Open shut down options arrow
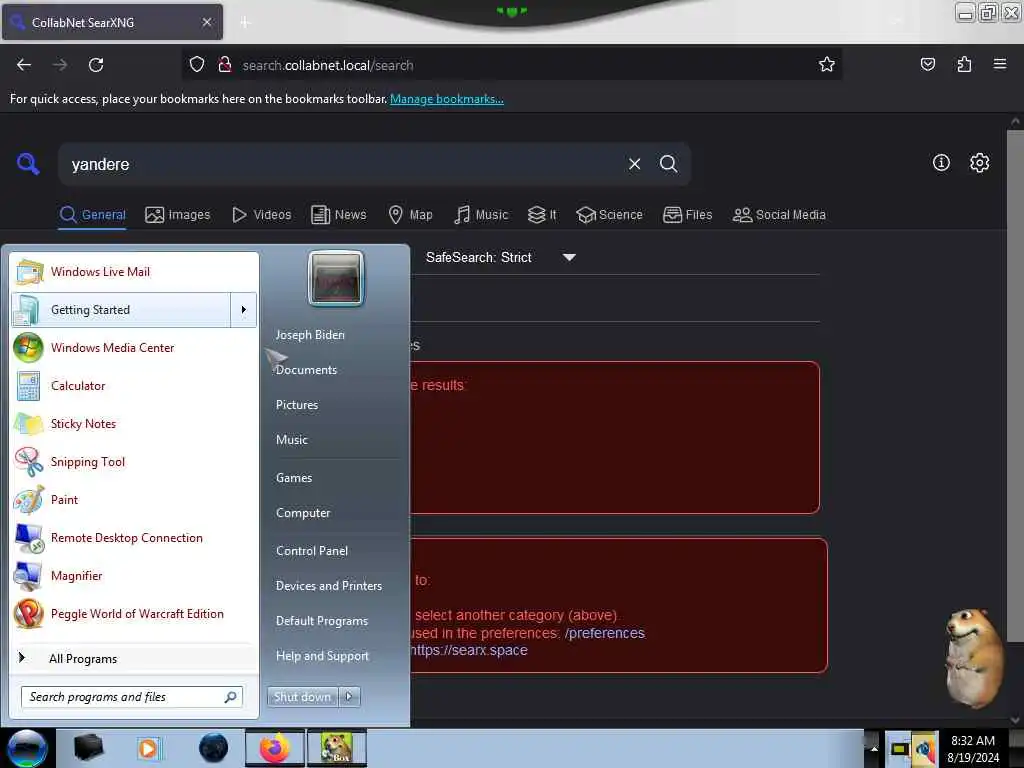The width and height of the screenshot is (1024, 768). 349,697
